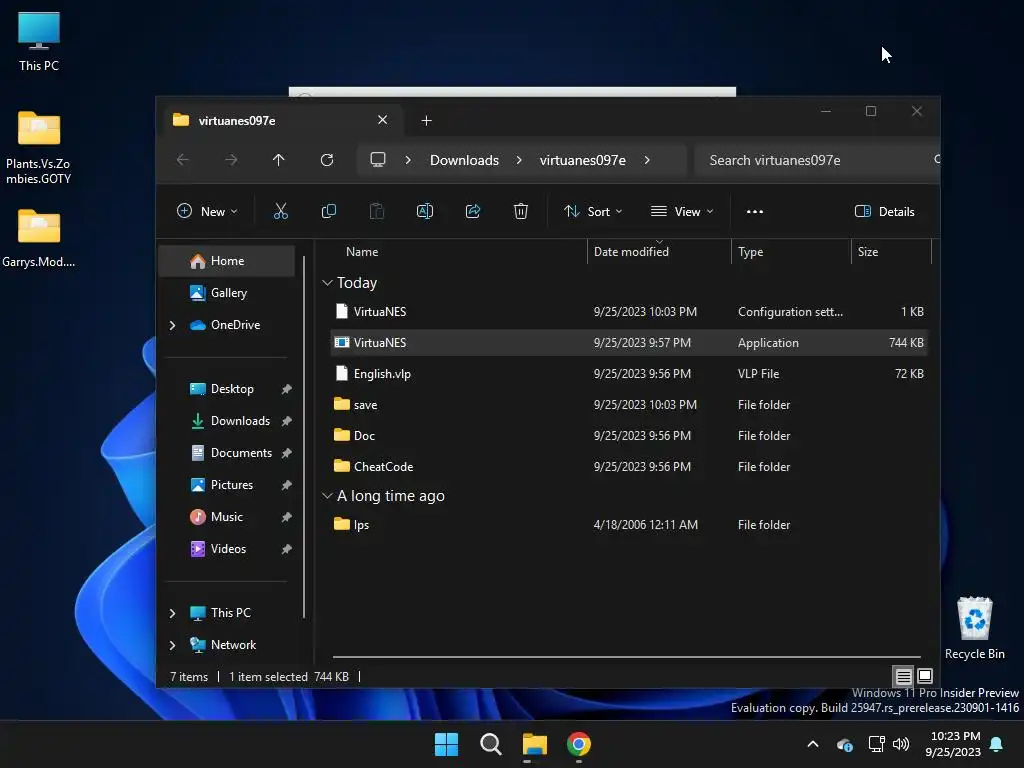Go back with the left arrow
1024x768 pixels.
[183, 160]
